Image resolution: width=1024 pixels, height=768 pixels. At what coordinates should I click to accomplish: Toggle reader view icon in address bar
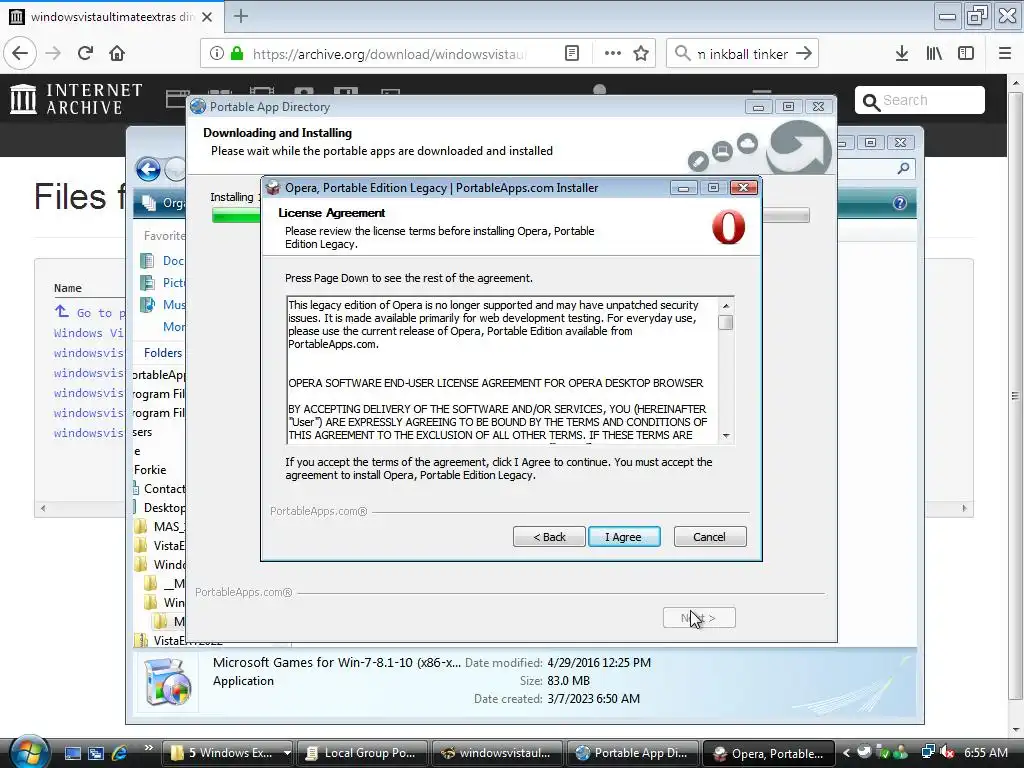572,54
